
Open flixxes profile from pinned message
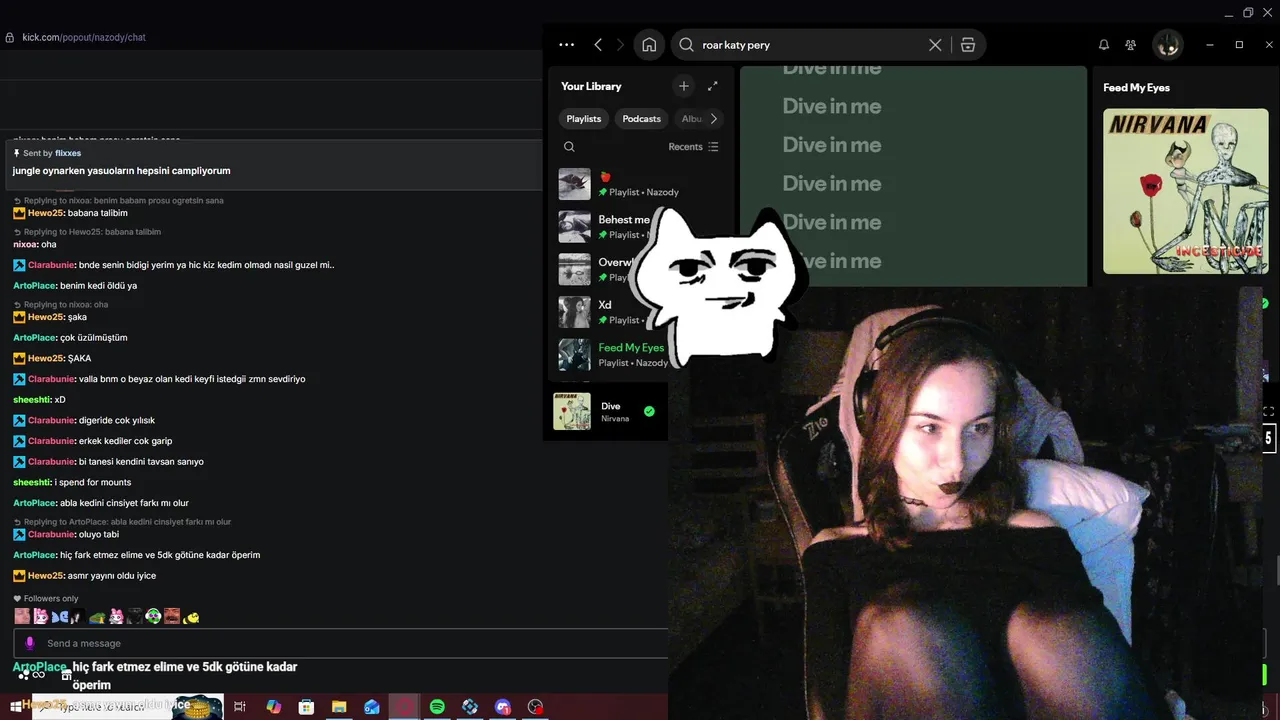(68, 153)
